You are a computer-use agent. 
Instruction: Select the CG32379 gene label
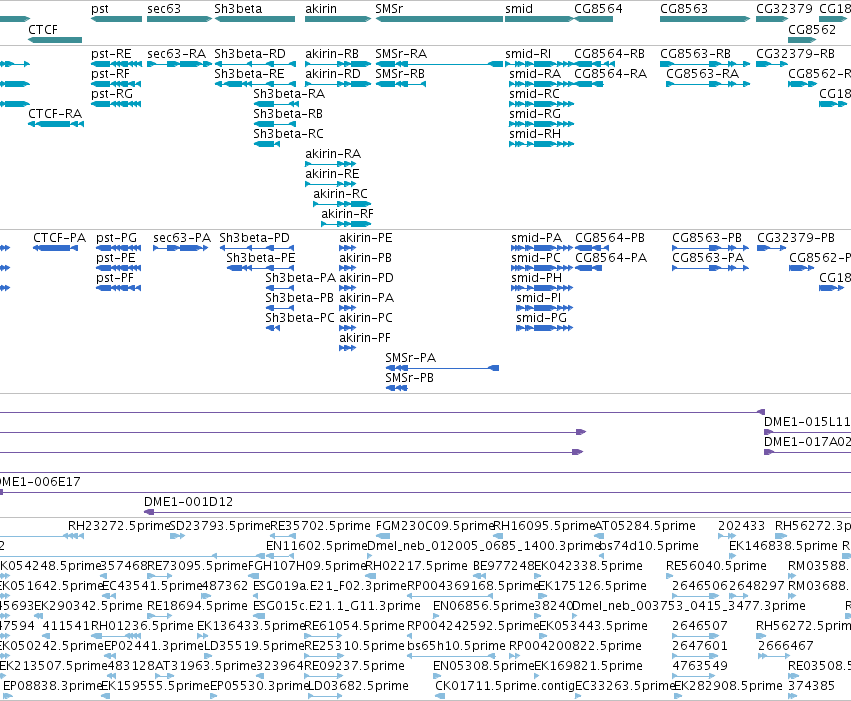click(784, 9)
